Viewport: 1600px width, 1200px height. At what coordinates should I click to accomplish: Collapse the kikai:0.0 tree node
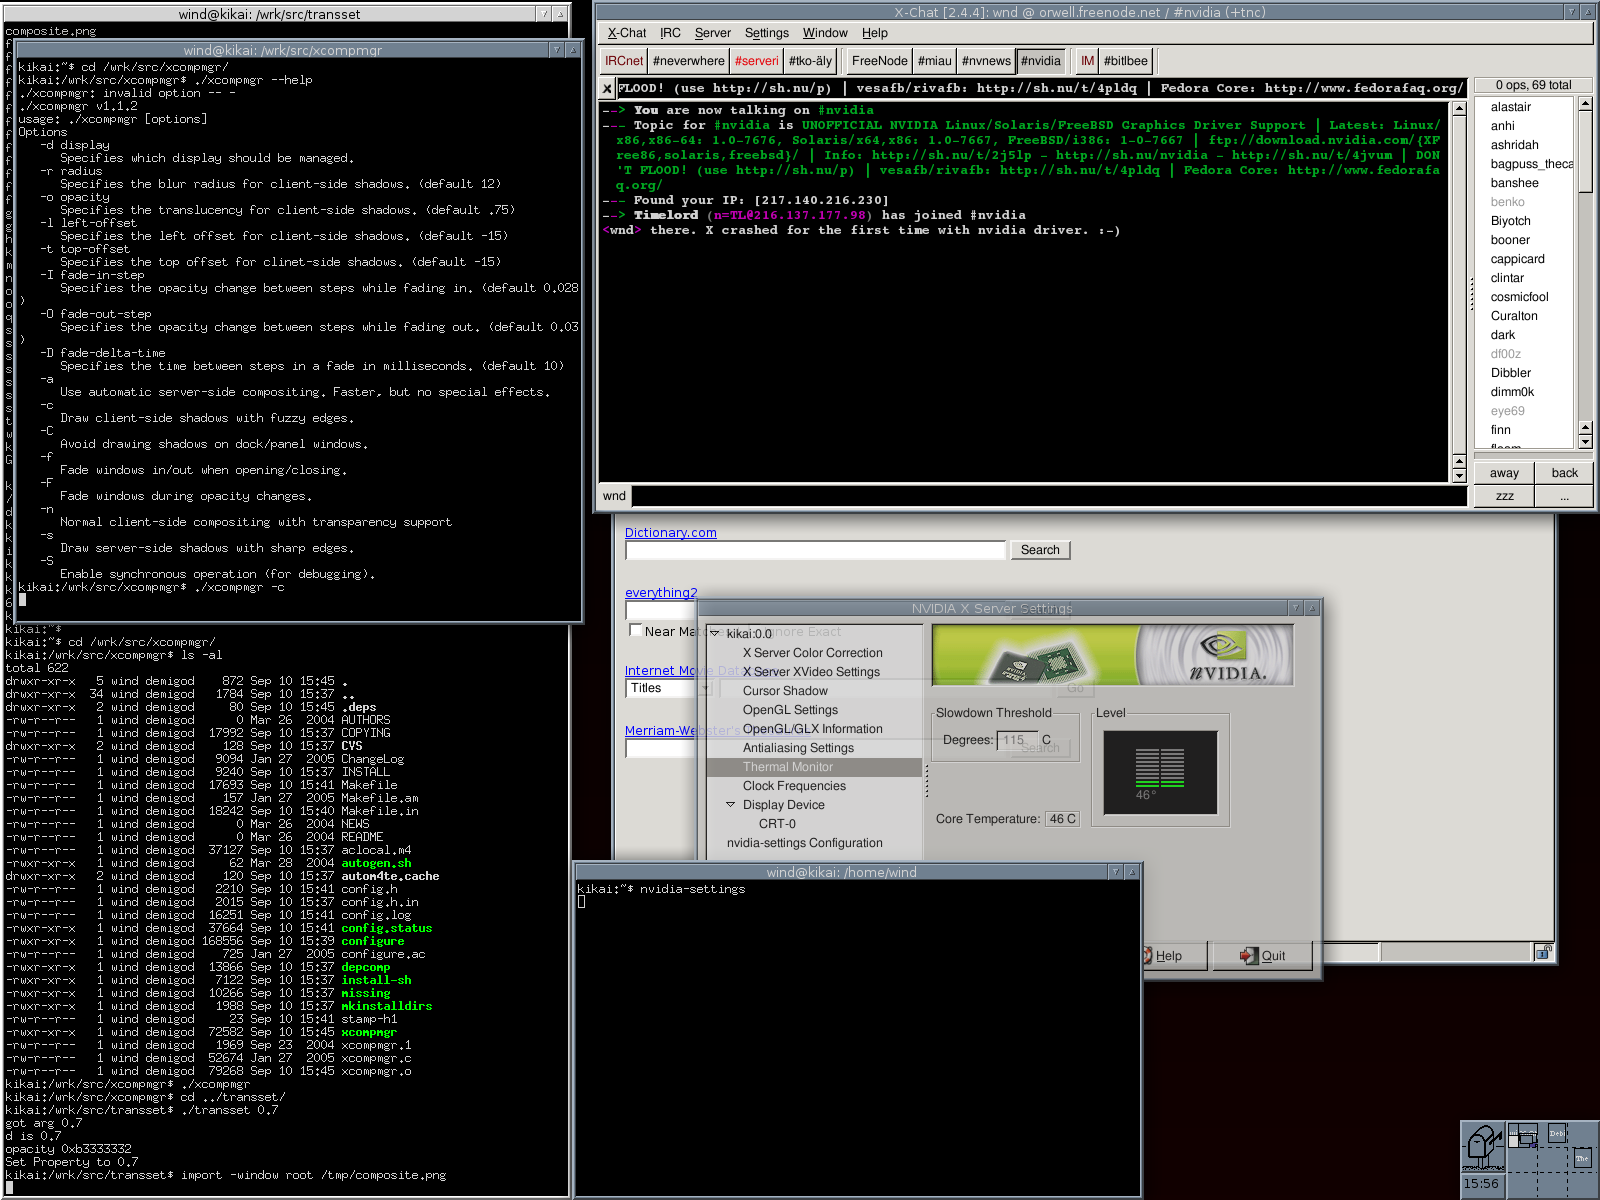click(x=715, y=633)
